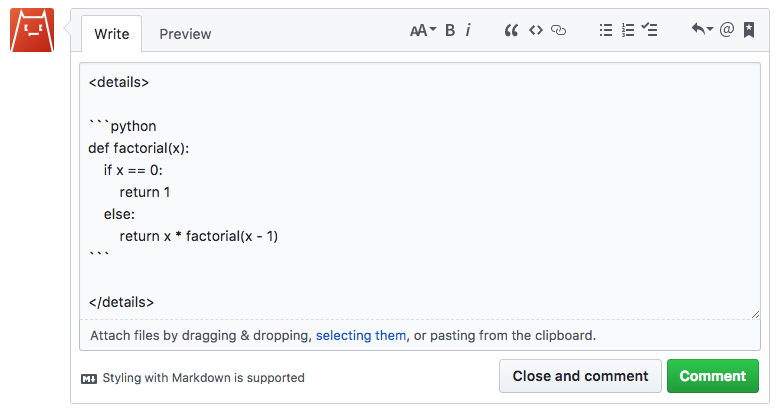Apply italic formatting with i icon
Screen dimensions: 781x419
468,31
